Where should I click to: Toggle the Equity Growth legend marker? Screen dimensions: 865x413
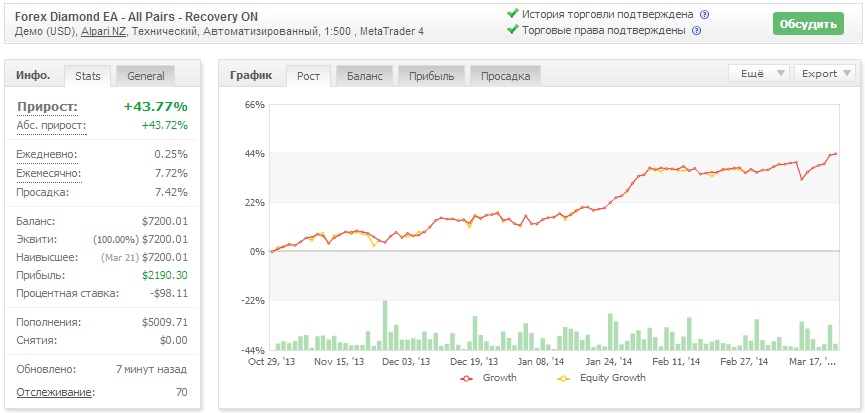click(x=560, y=378)
